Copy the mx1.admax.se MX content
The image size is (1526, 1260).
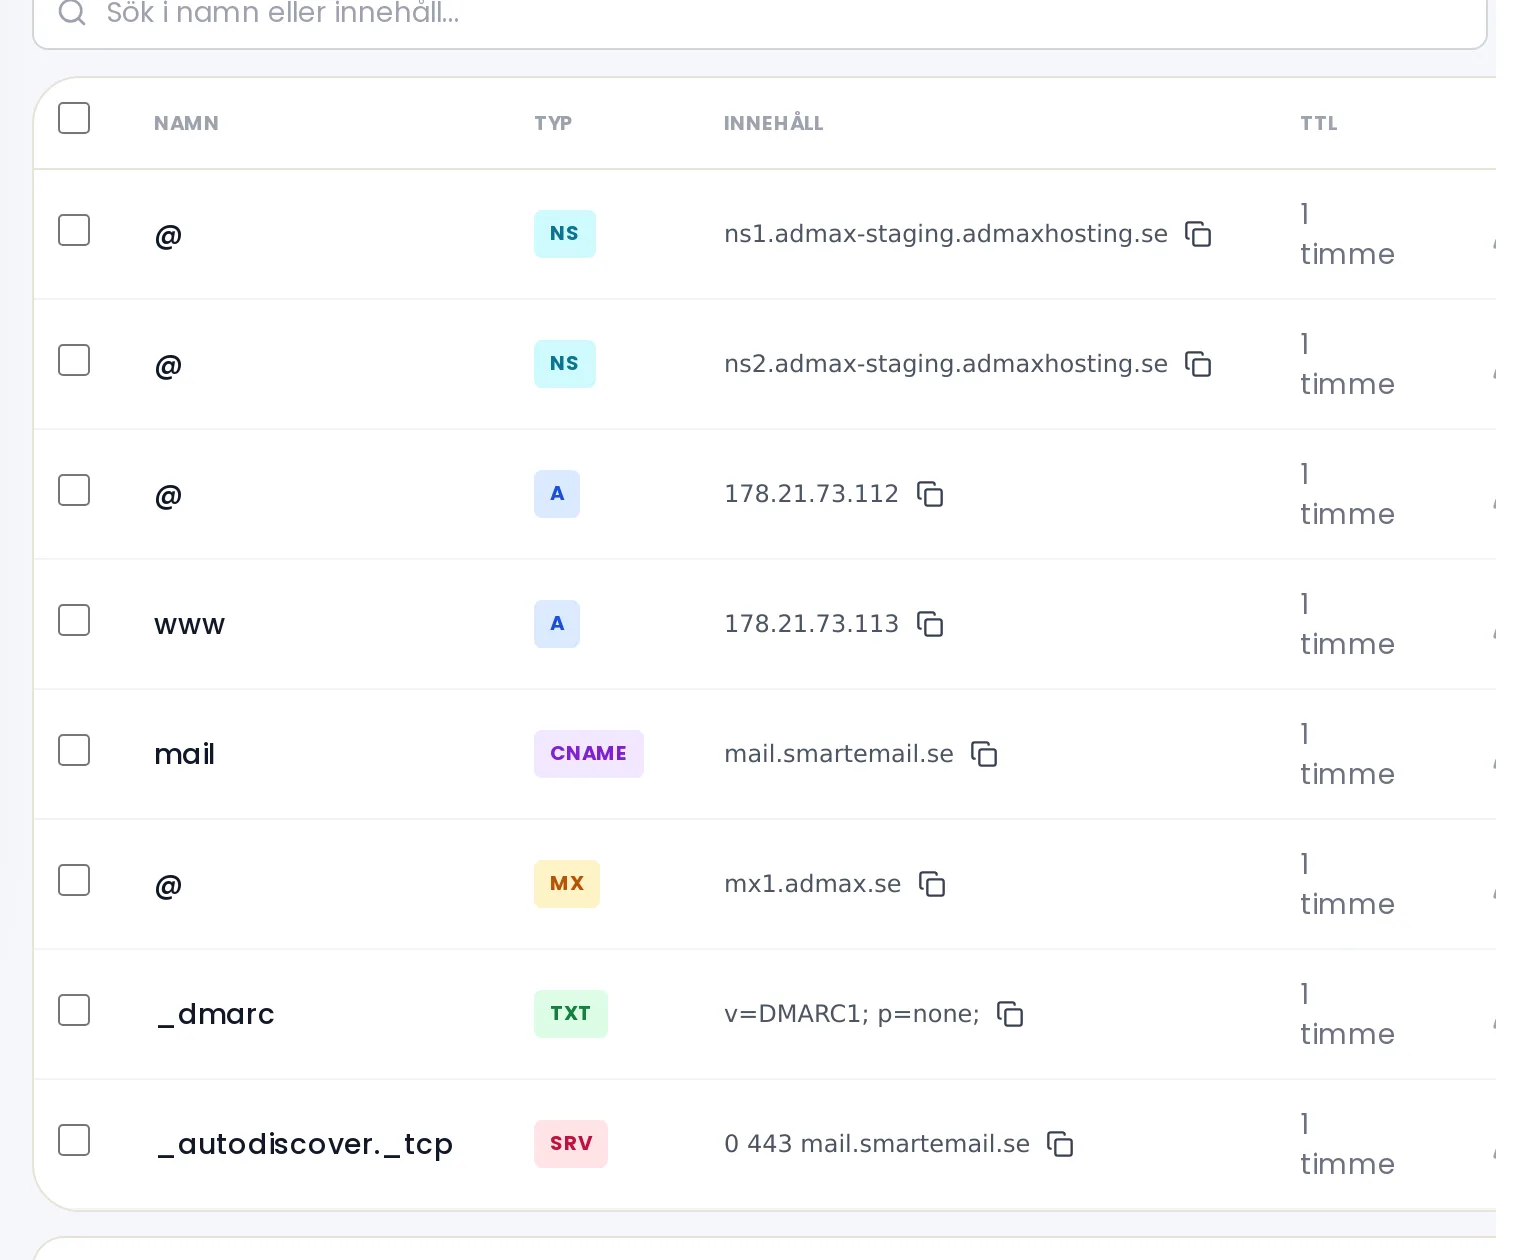(x=932, y=884)
